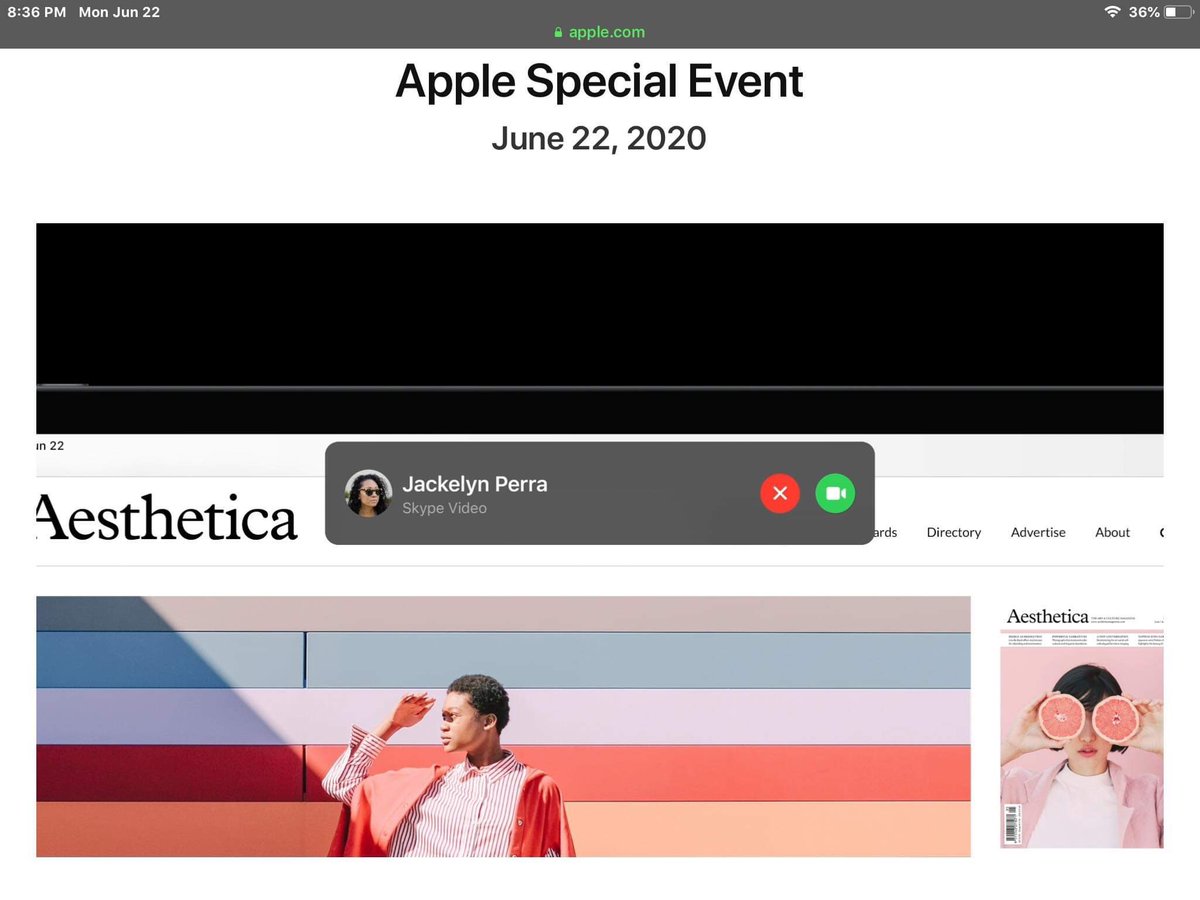Tap the green padlock in address bar
This screenshot has width=1200, height=900.
click(x=559, y=32)
